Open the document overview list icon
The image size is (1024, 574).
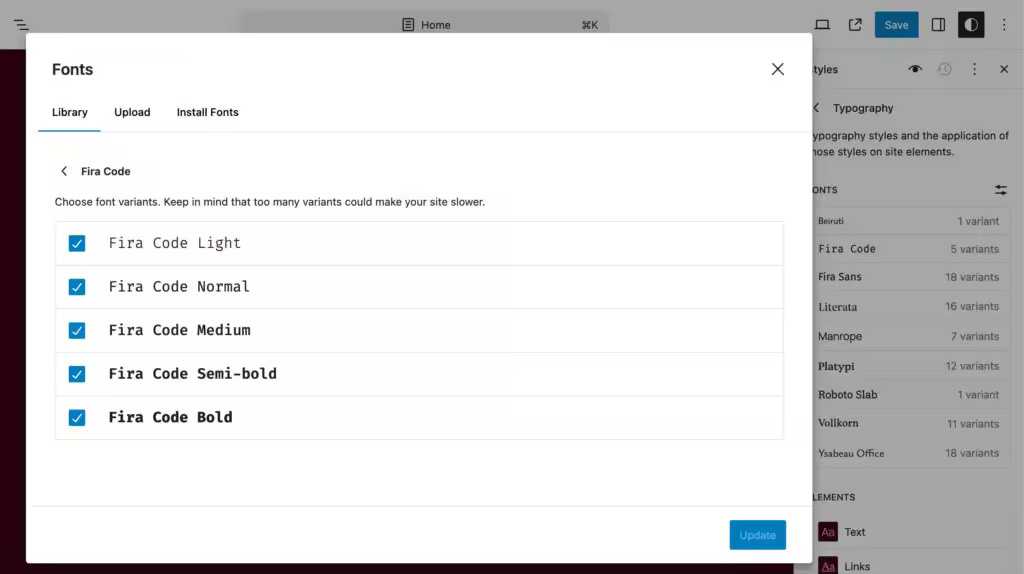tap(21, 25)
